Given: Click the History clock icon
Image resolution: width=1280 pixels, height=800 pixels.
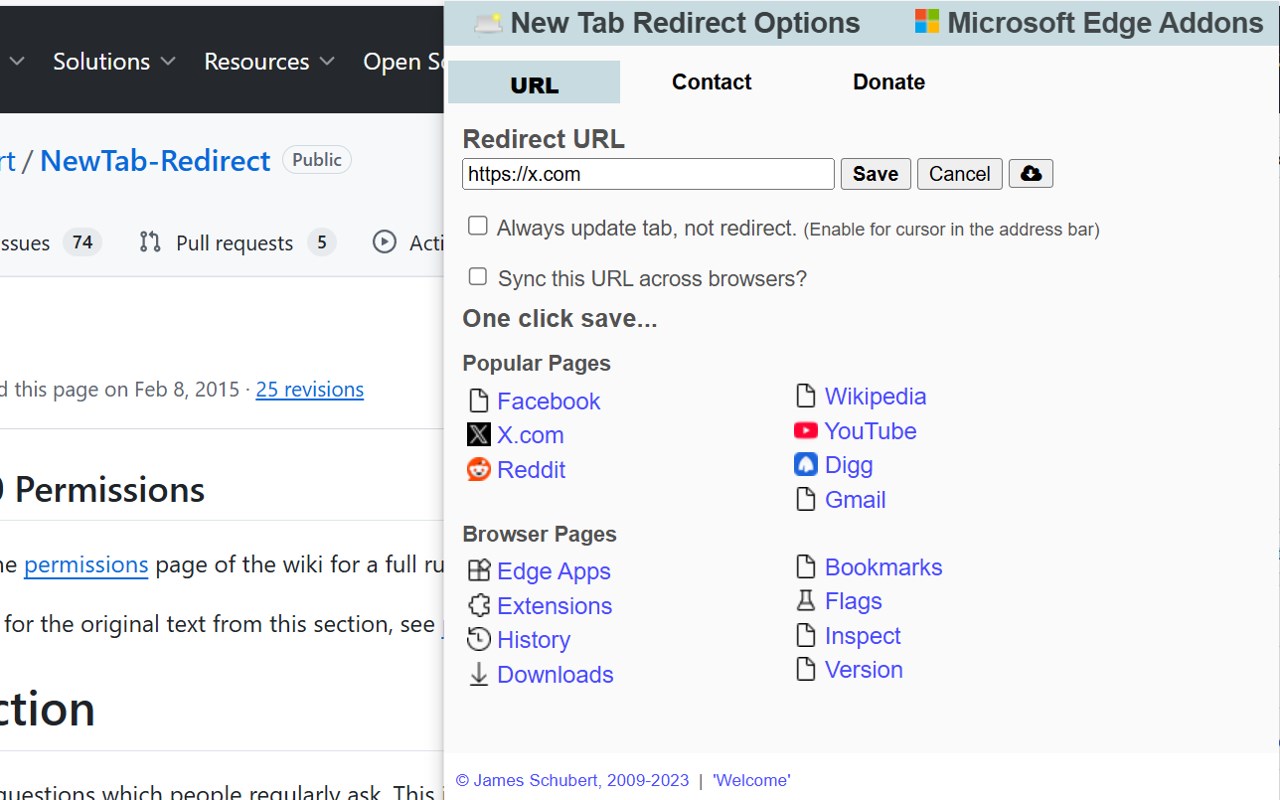Looking at the screenshot, I should coord(479,639).
